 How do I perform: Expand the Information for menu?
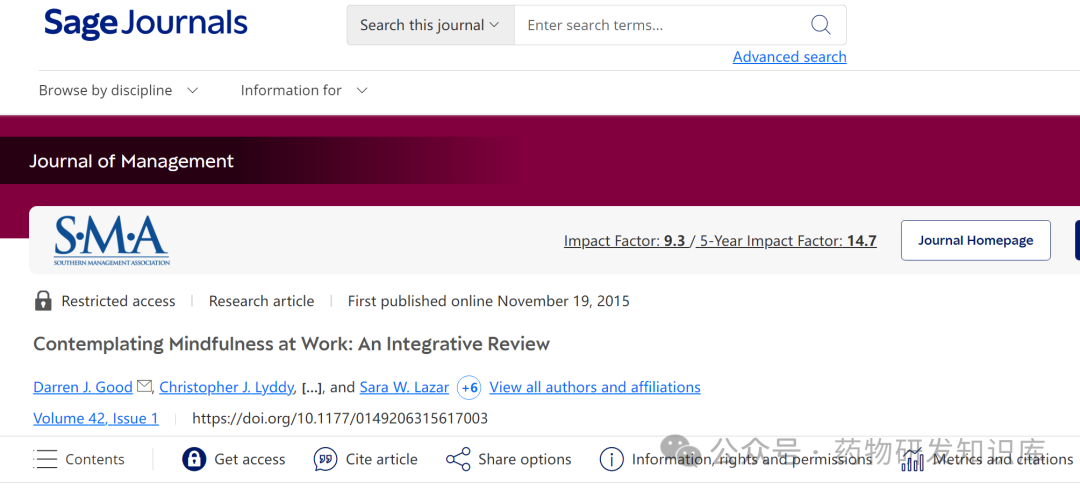point(304,90)
